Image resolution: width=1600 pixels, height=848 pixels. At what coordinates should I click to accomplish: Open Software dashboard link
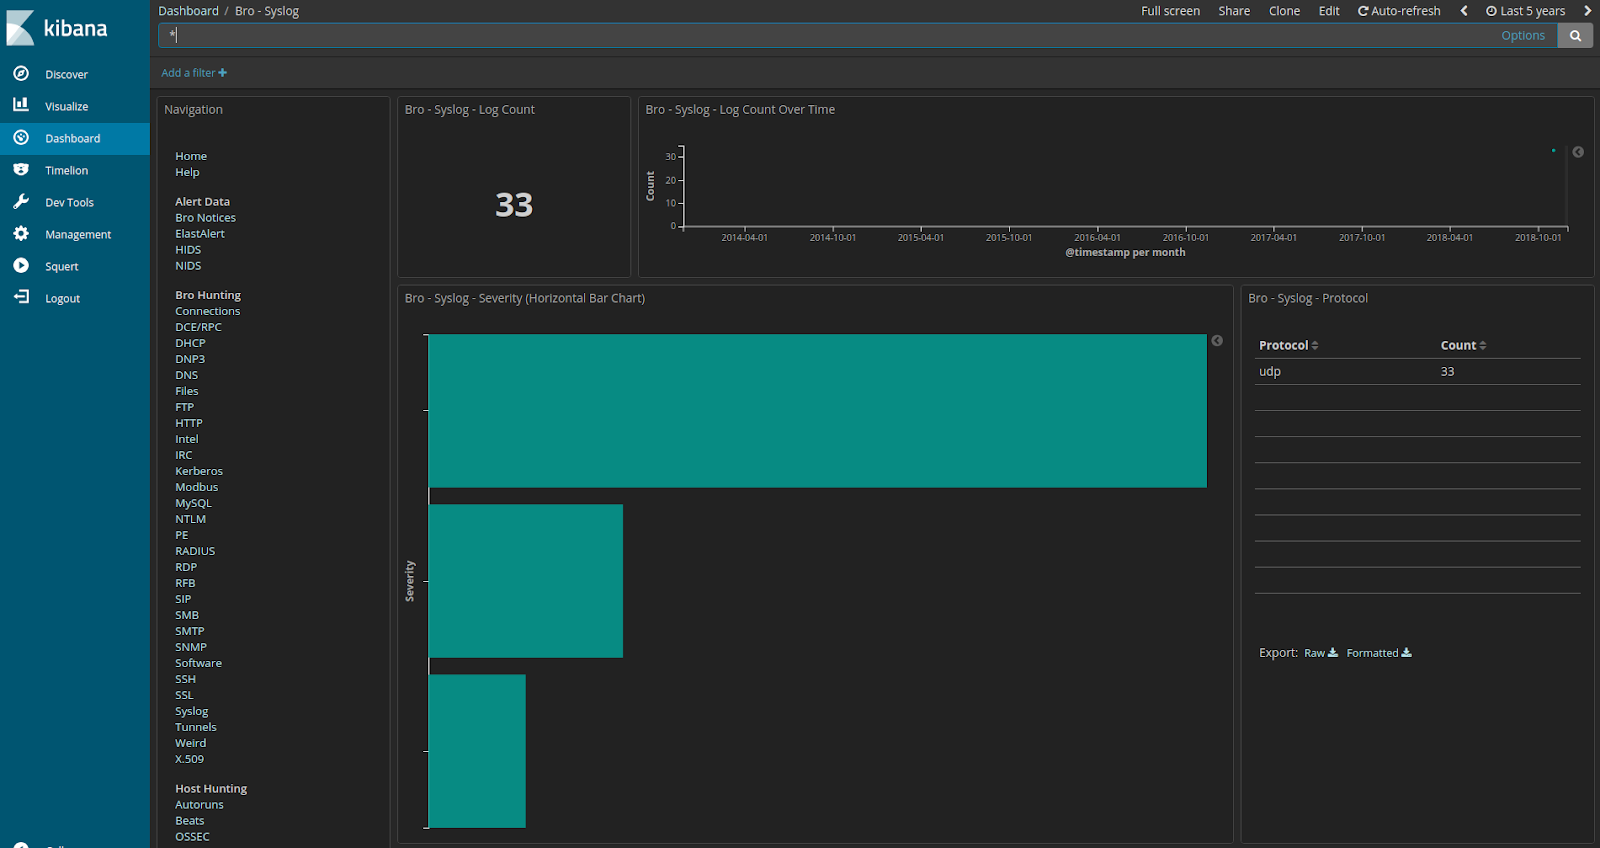click(x=198, y=663)
